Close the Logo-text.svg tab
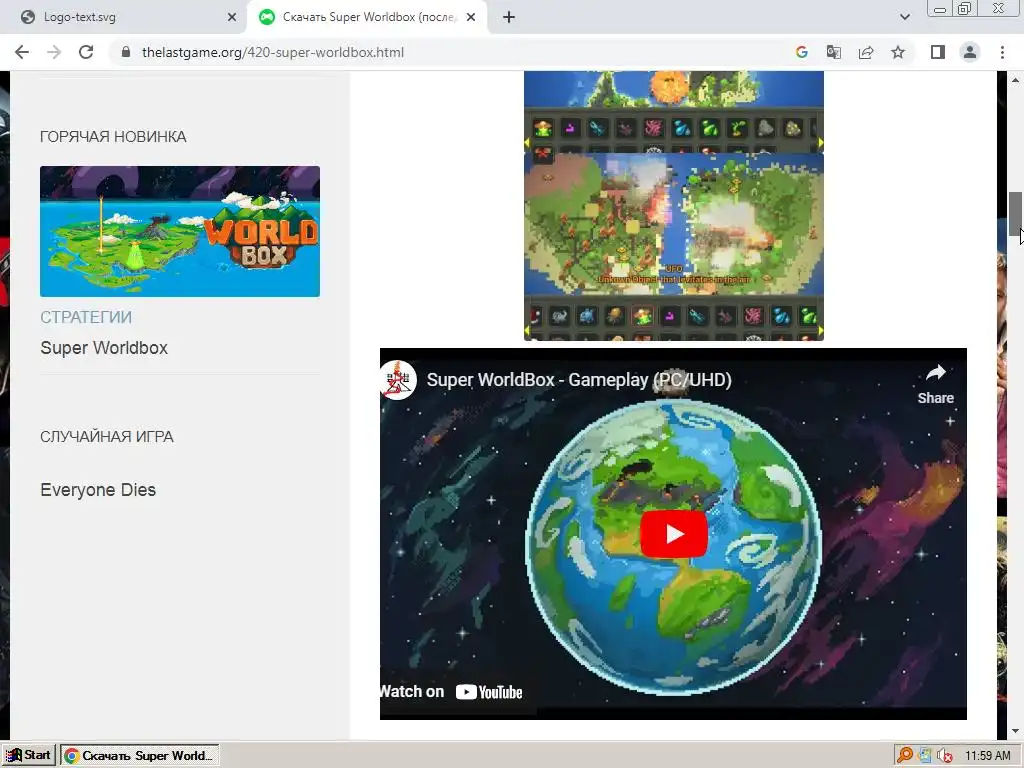Screen dimensions: 1024x768 coord(232,17)
